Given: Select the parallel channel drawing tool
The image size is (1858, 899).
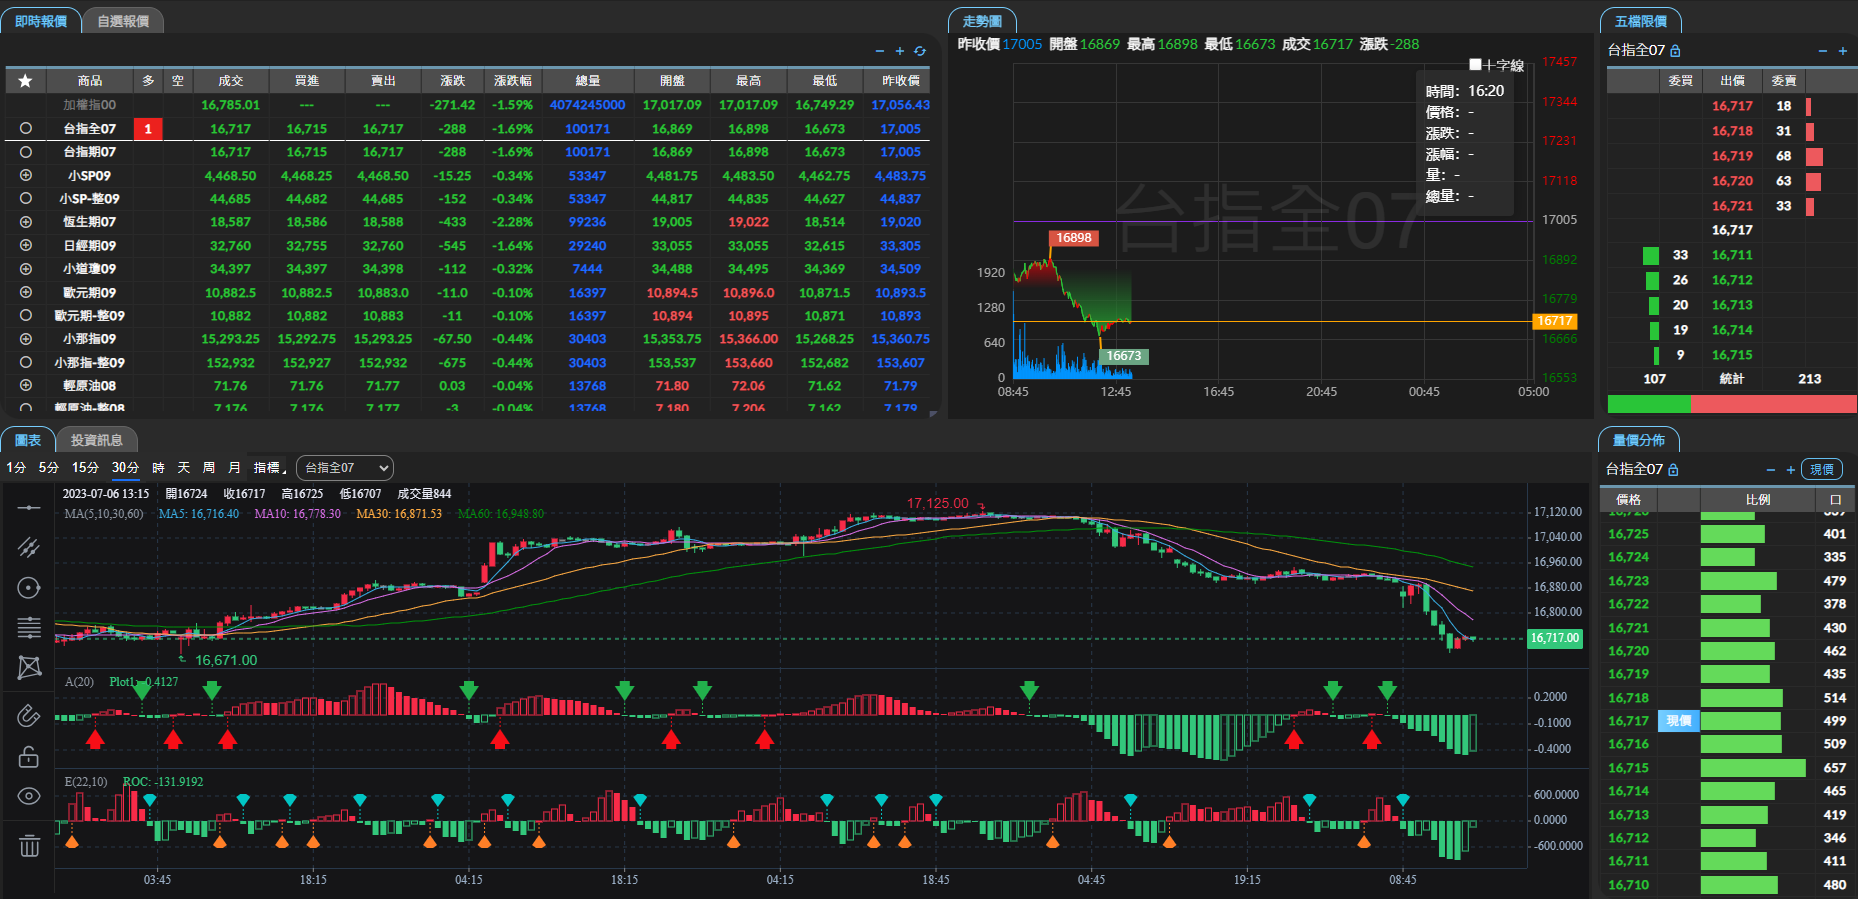Looking at the screenshot, I should (x=29, y=547).
